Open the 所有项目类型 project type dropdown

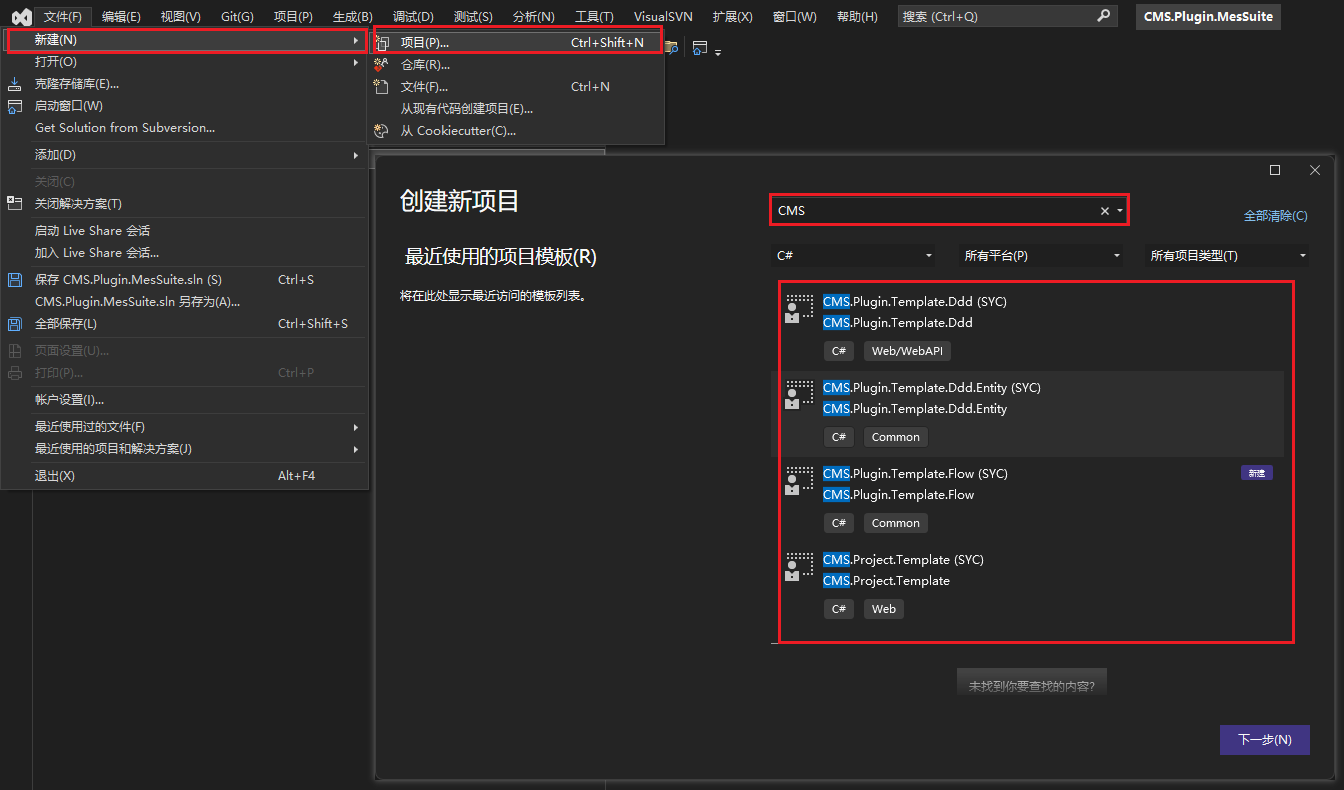coord(1227,256)
